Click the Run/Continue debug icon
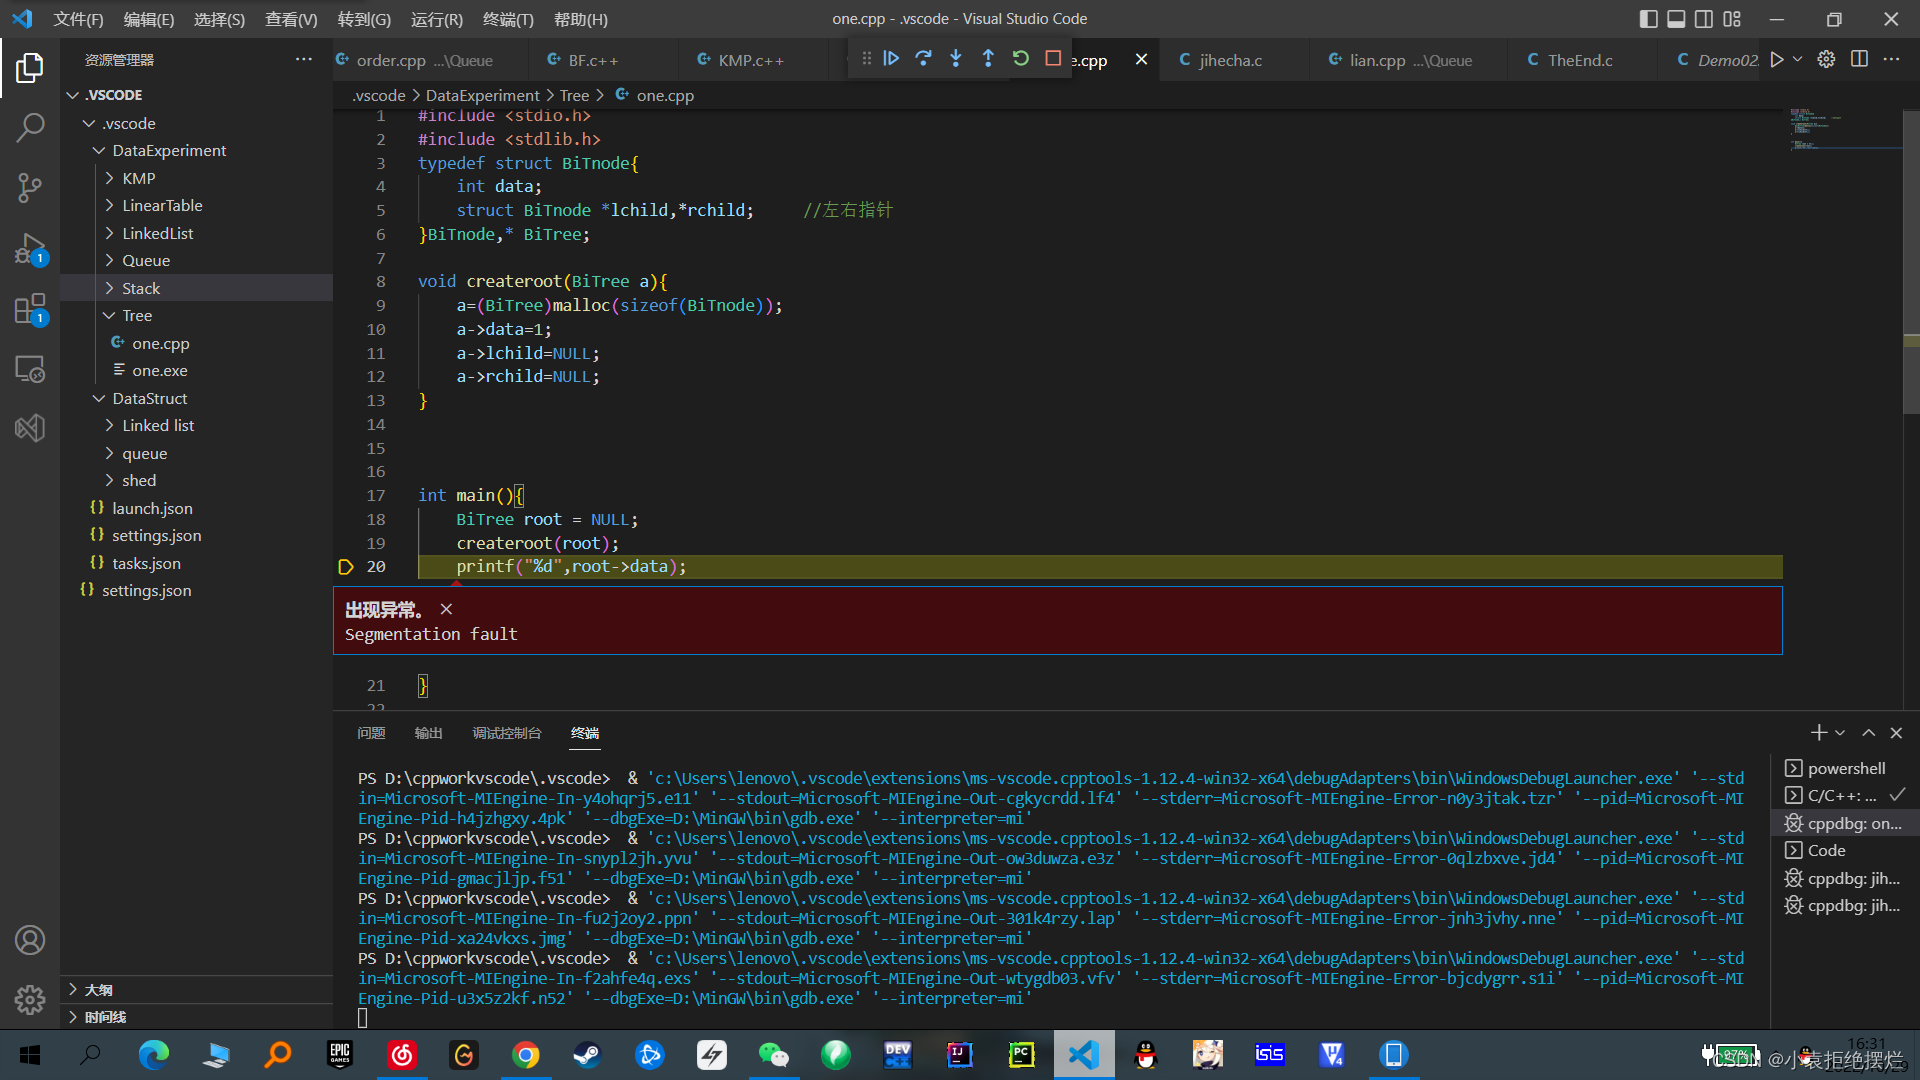The image size is (1920, 1080). coord(890,59)
